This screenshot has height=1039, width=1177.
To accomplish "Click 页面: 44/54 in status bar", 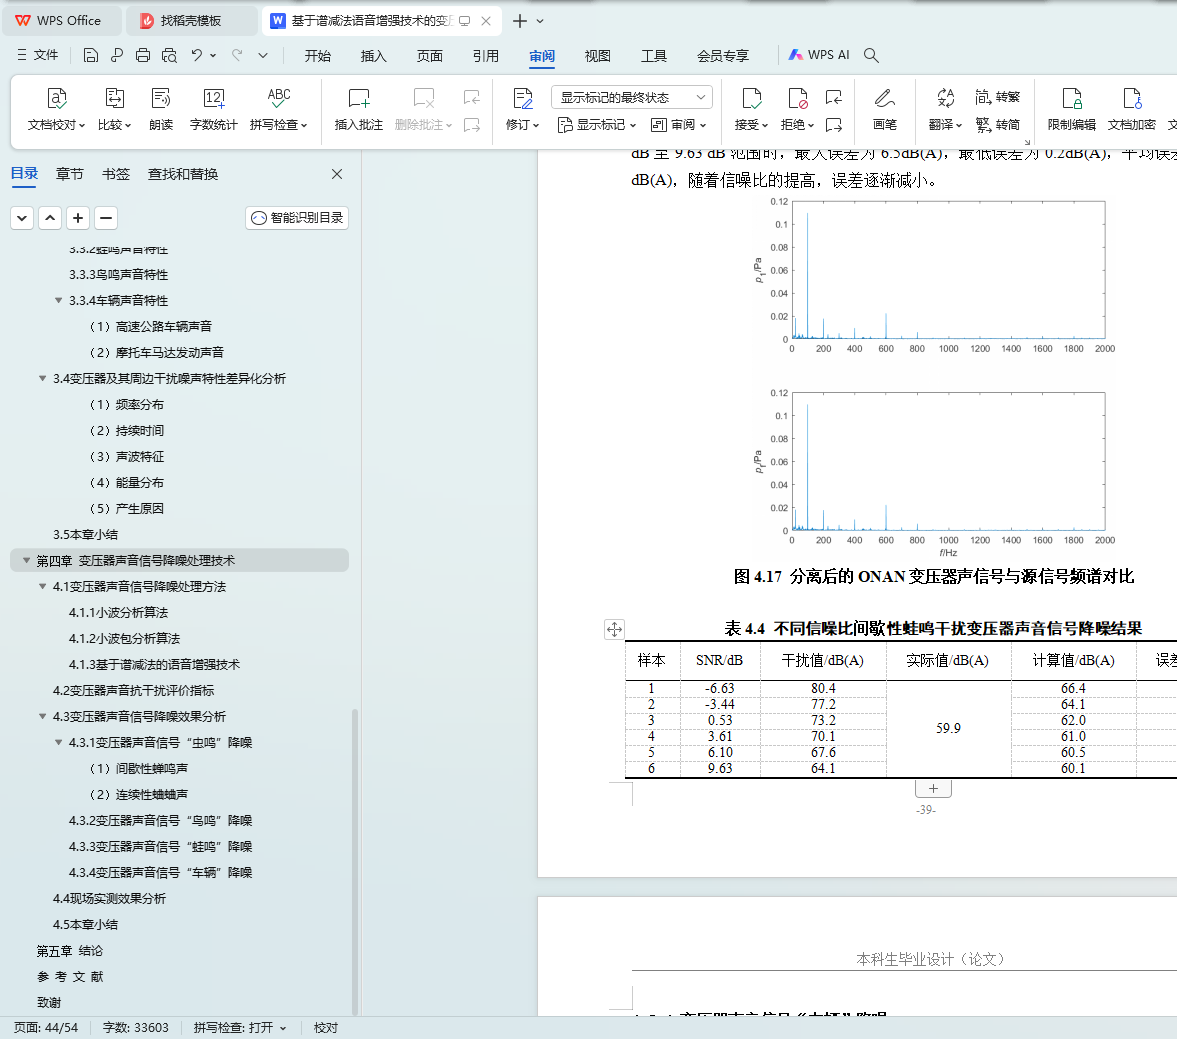I will 46,1028.
